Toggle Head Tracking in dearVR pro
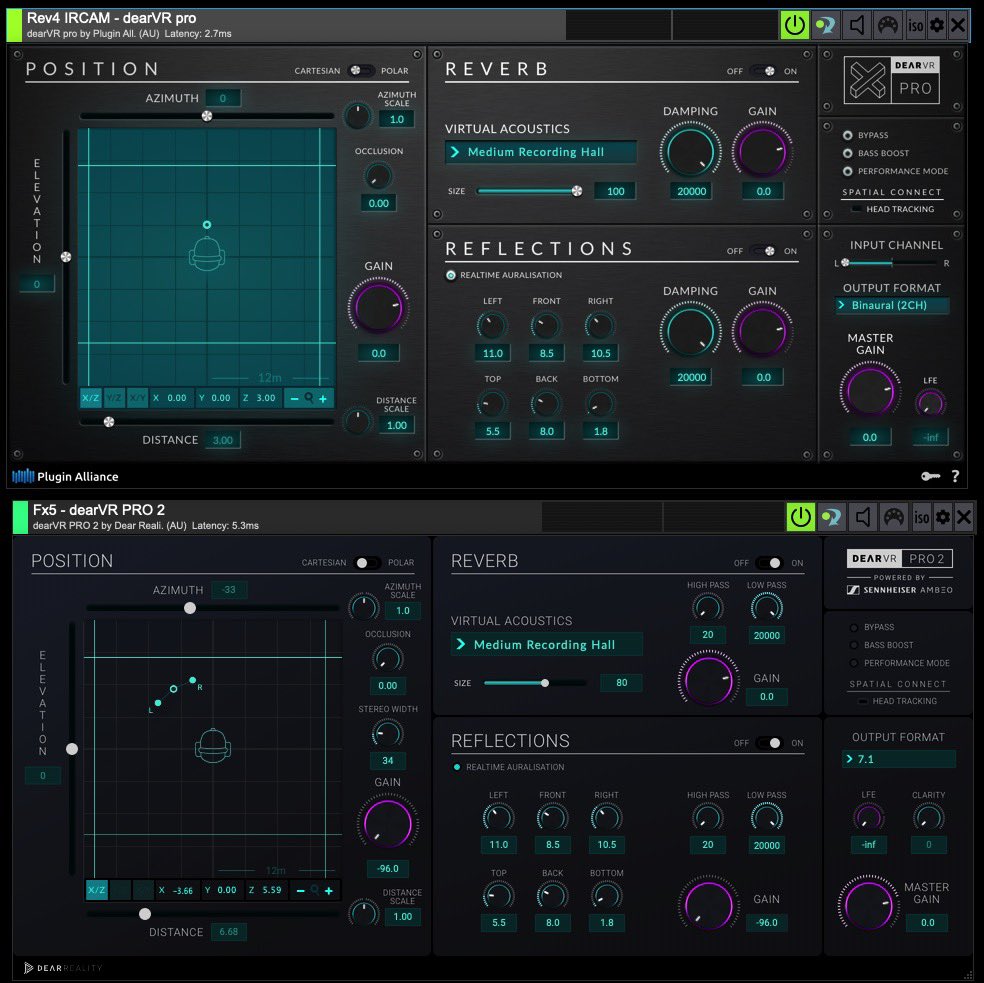This screenshot has width=984, height=983. [856, 209]
